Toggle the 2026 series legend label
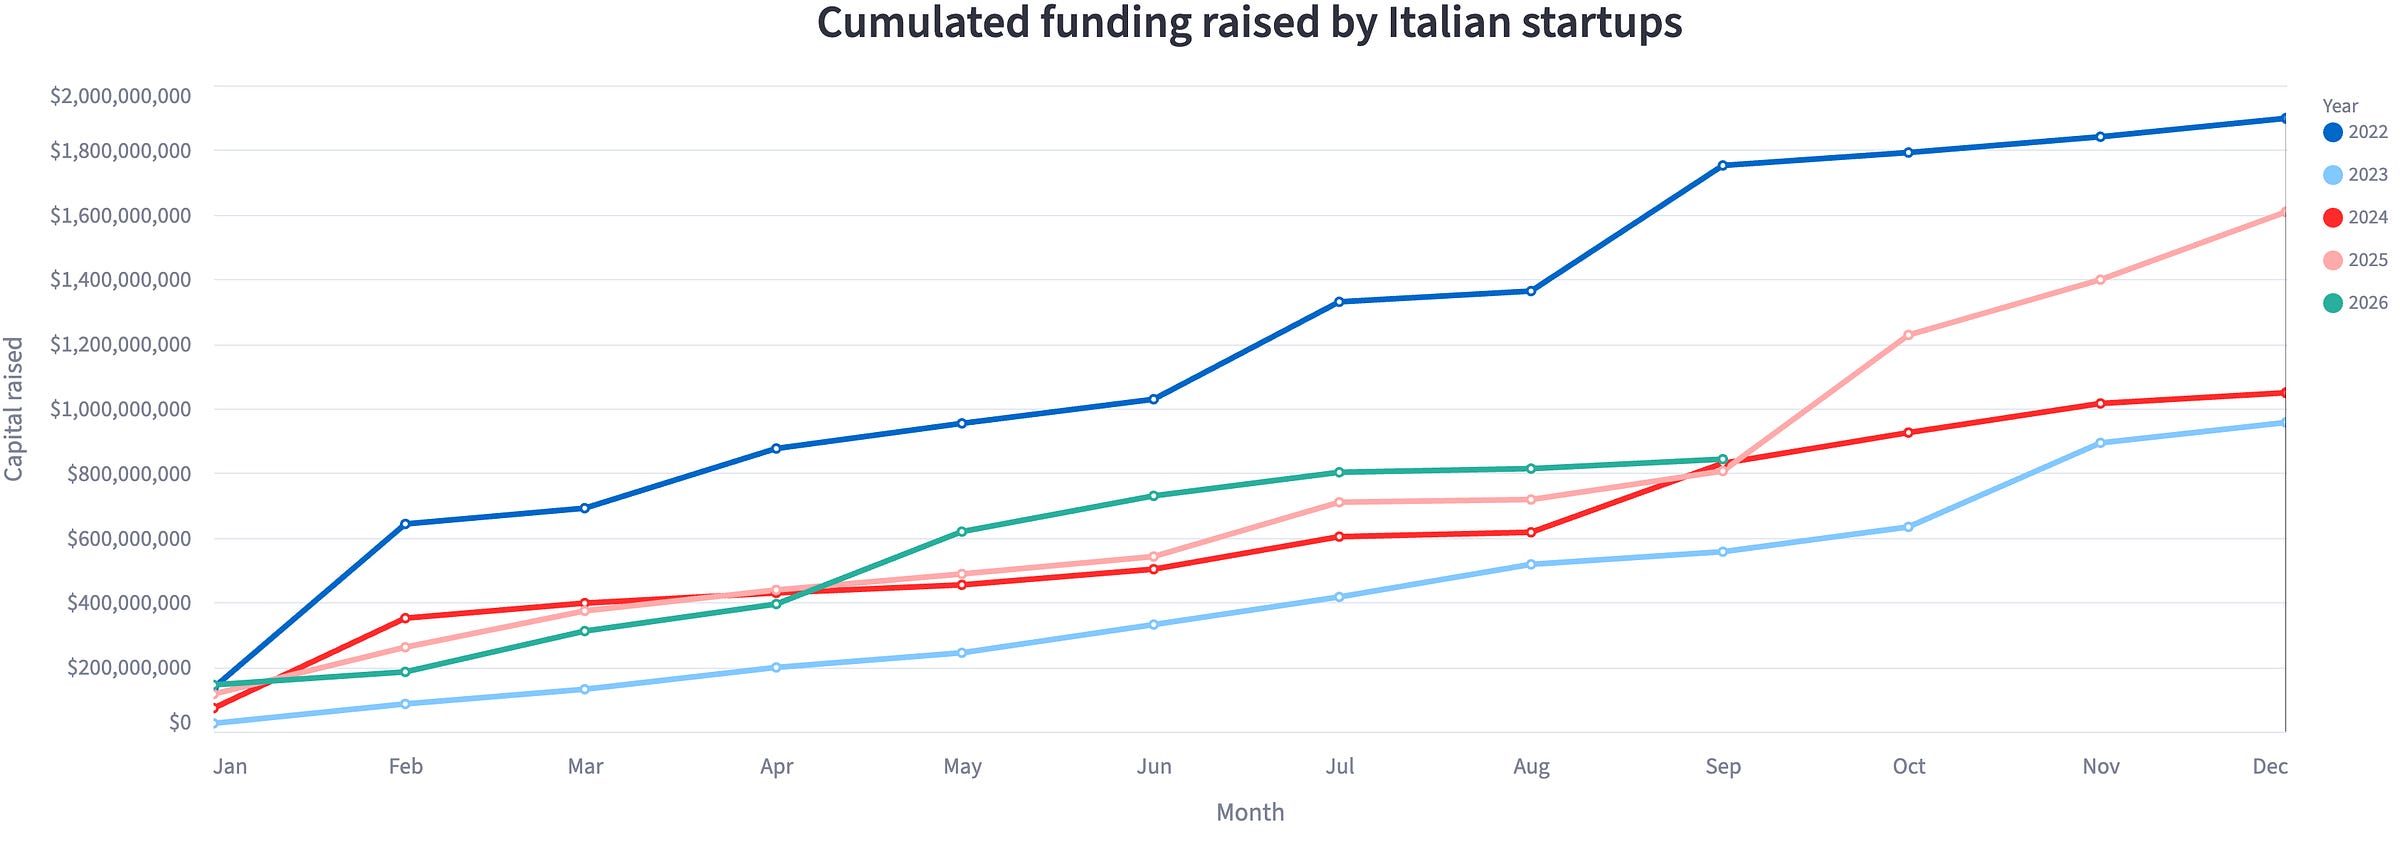Image resolution: width=2400 pixels, height=854 pixels. 2368,303
